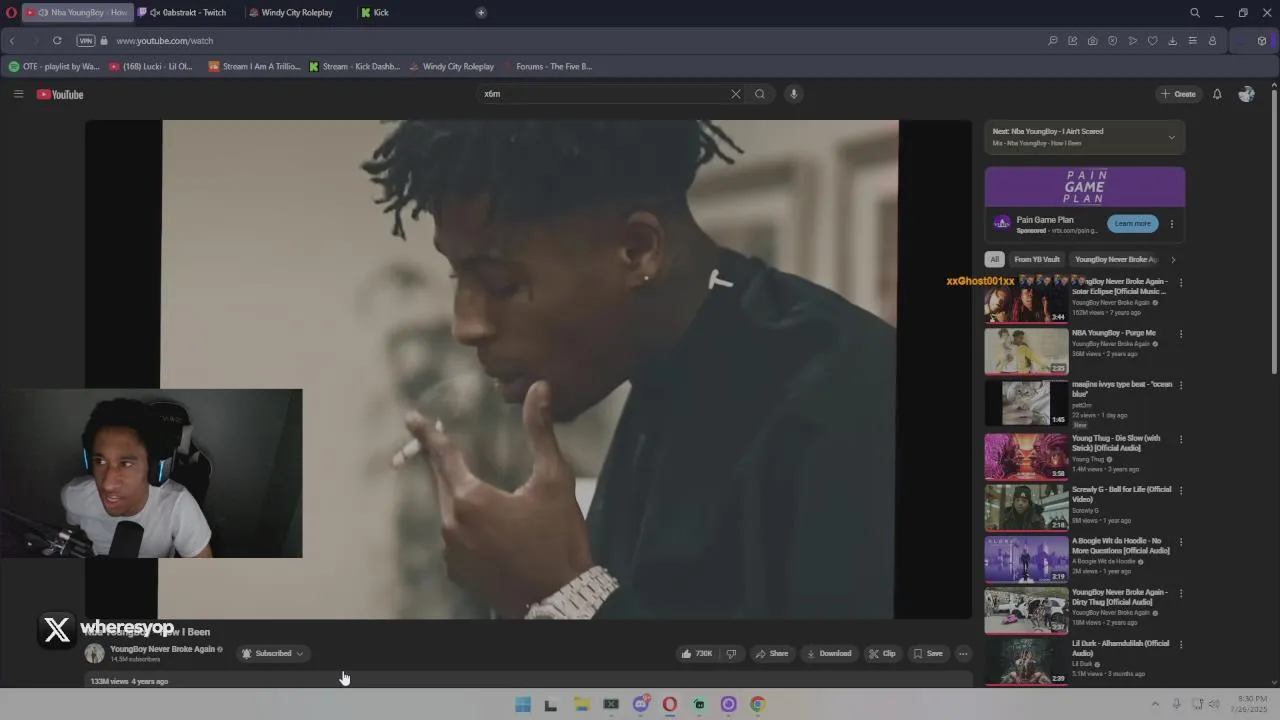Open the Opera main menu icon
This screenshot has width=1280, height=720.
(11, 13)
